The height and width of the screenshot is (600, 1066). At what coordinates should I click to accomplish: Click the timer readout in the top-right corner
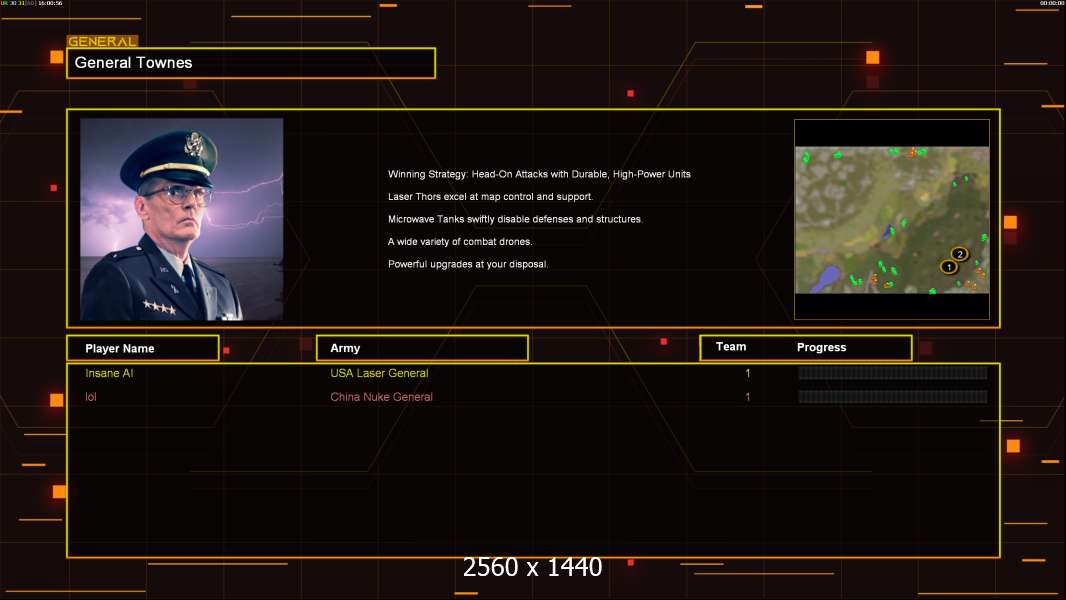1052,3
